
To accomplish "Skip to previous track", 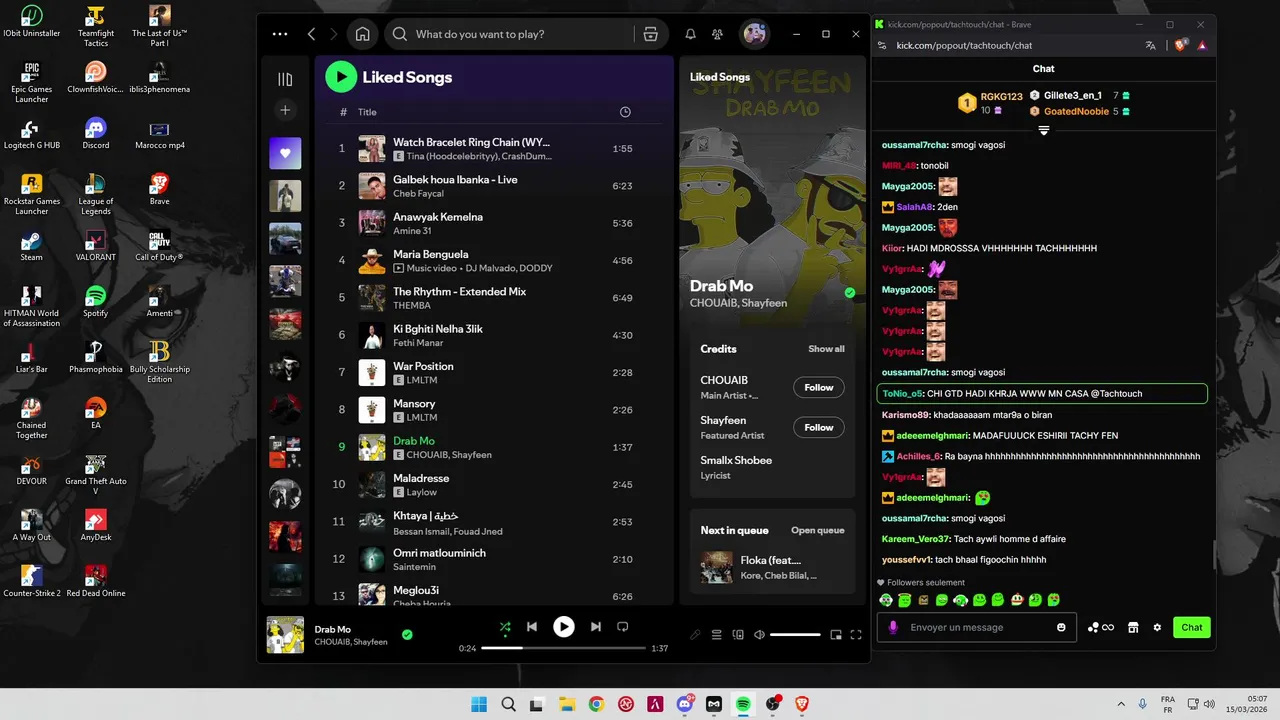I will coord(532,627).
